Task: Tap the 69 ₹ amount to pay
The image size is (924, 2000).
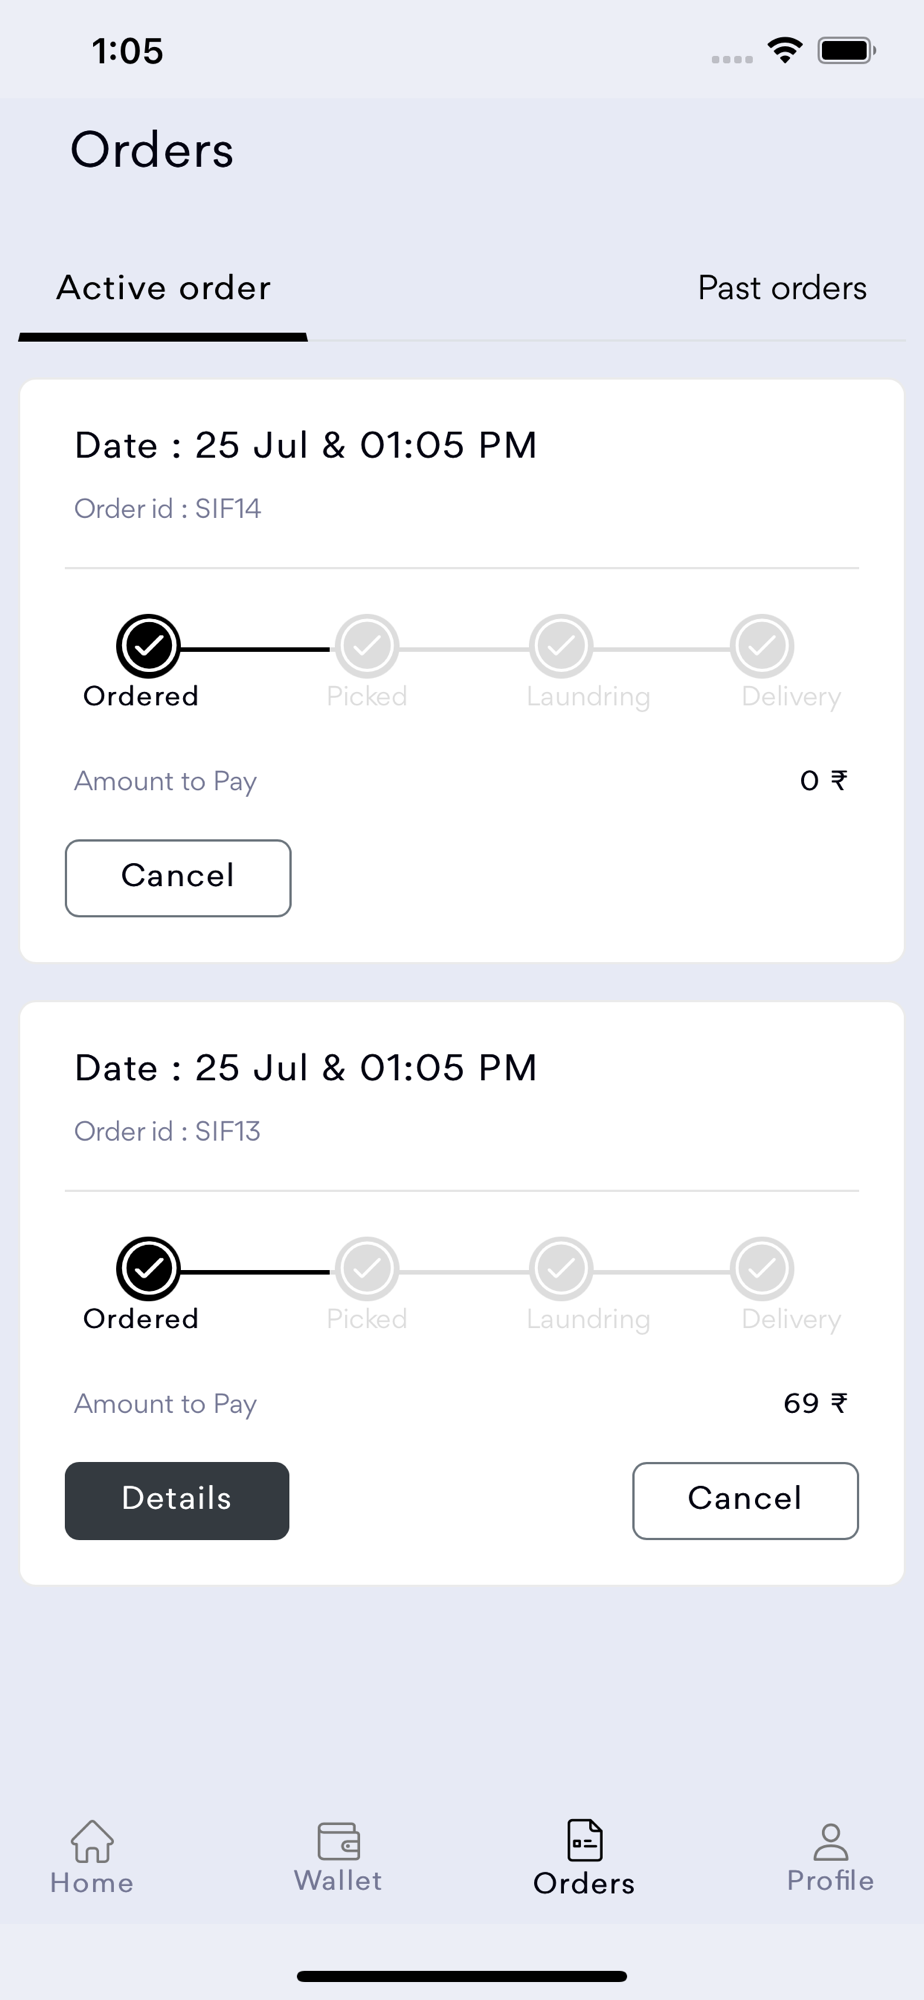Action: pyautogui.click(x=815, y=1403)
